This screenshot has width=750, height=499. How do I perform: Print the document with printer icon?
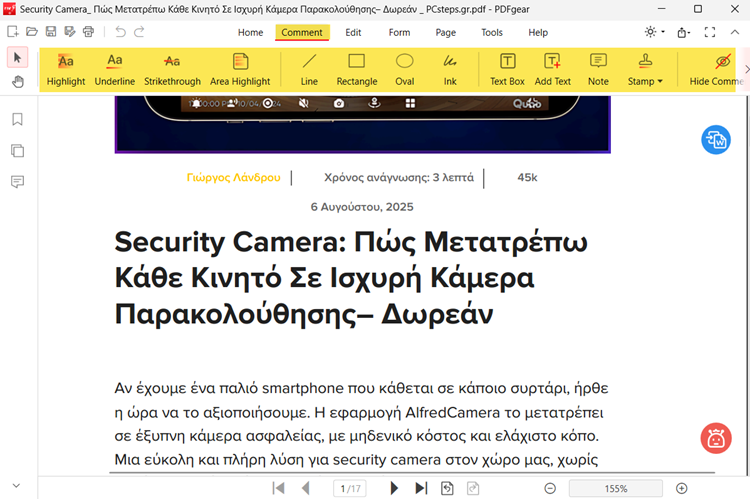(x=88, y=32)
